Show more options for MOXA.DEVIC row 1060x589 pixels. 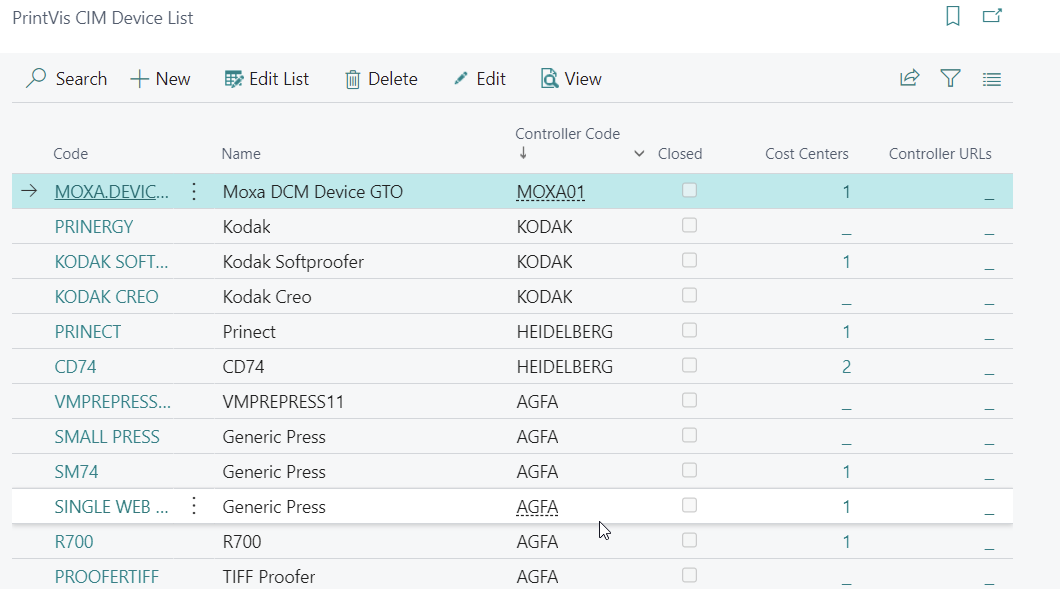point(194,192)
